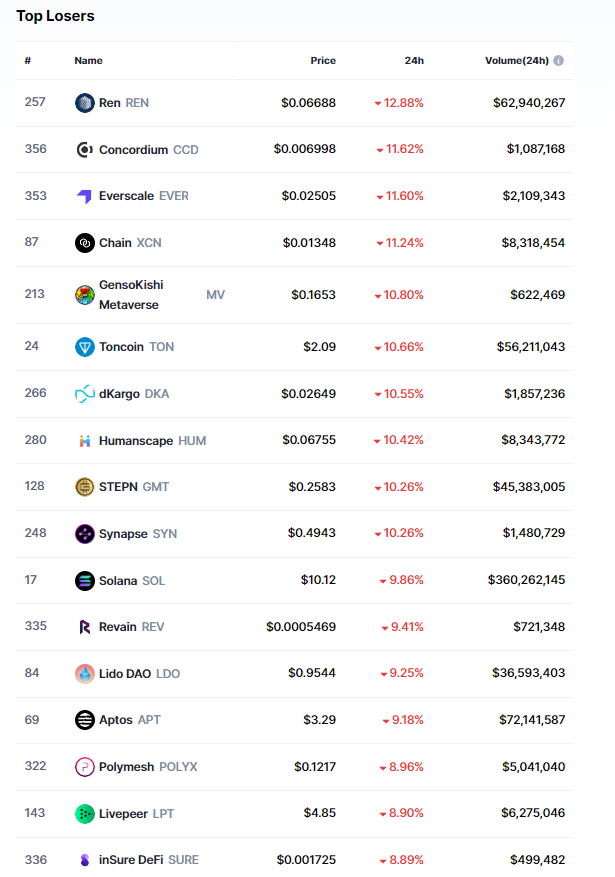
Task: Open the Chain XCN coin link
Action: click(130, 243)
